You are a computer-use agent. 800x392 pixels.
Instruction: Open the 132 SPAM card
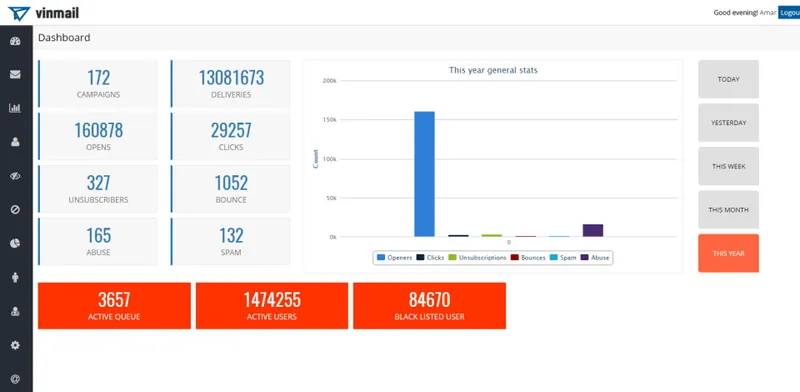coord(231,241)
